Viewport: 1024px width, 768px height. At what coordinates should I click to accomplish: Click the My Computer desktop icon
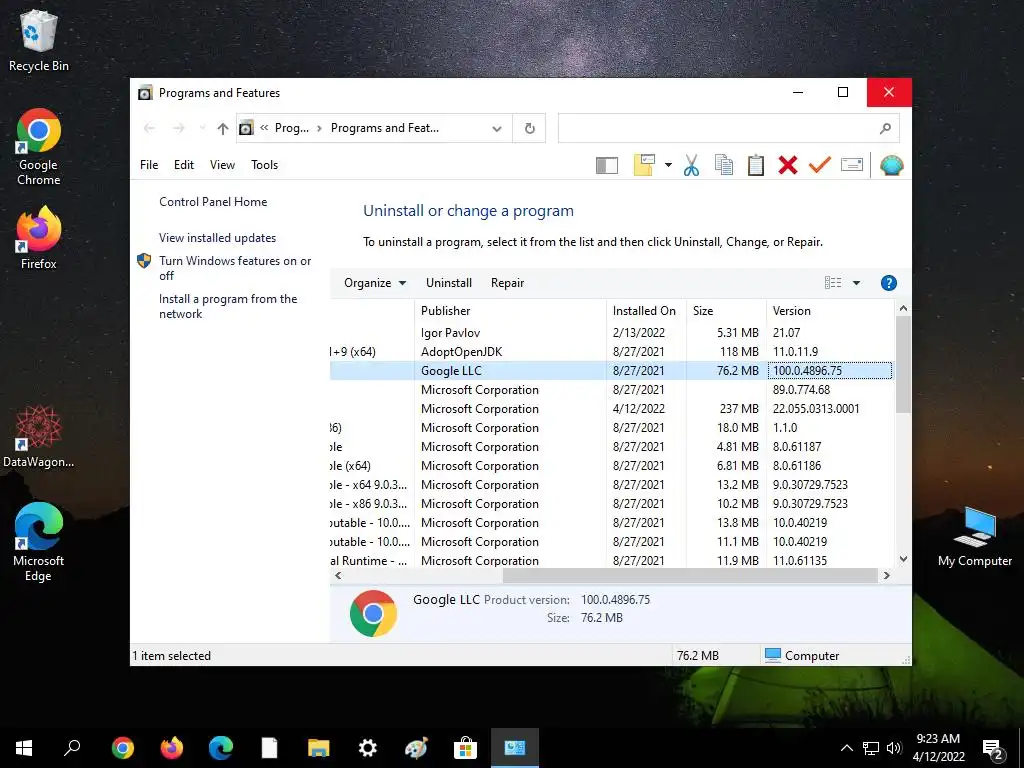pyautogui.click(x=974, y=537)
